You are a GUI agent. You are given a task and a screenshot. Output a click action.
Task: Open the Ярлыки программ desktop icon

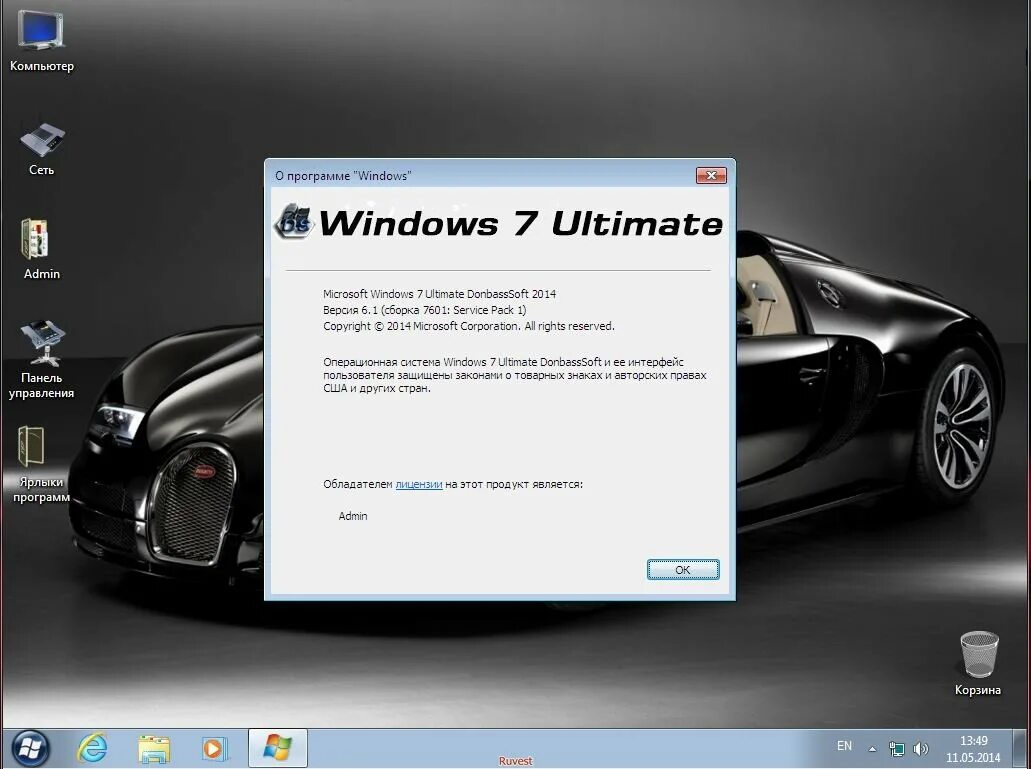click(x=41, y=464)
